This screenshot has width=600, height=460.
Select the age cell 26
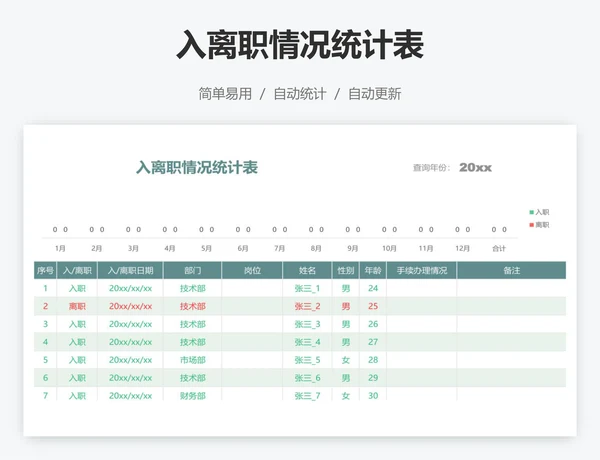tap(373, 324)
